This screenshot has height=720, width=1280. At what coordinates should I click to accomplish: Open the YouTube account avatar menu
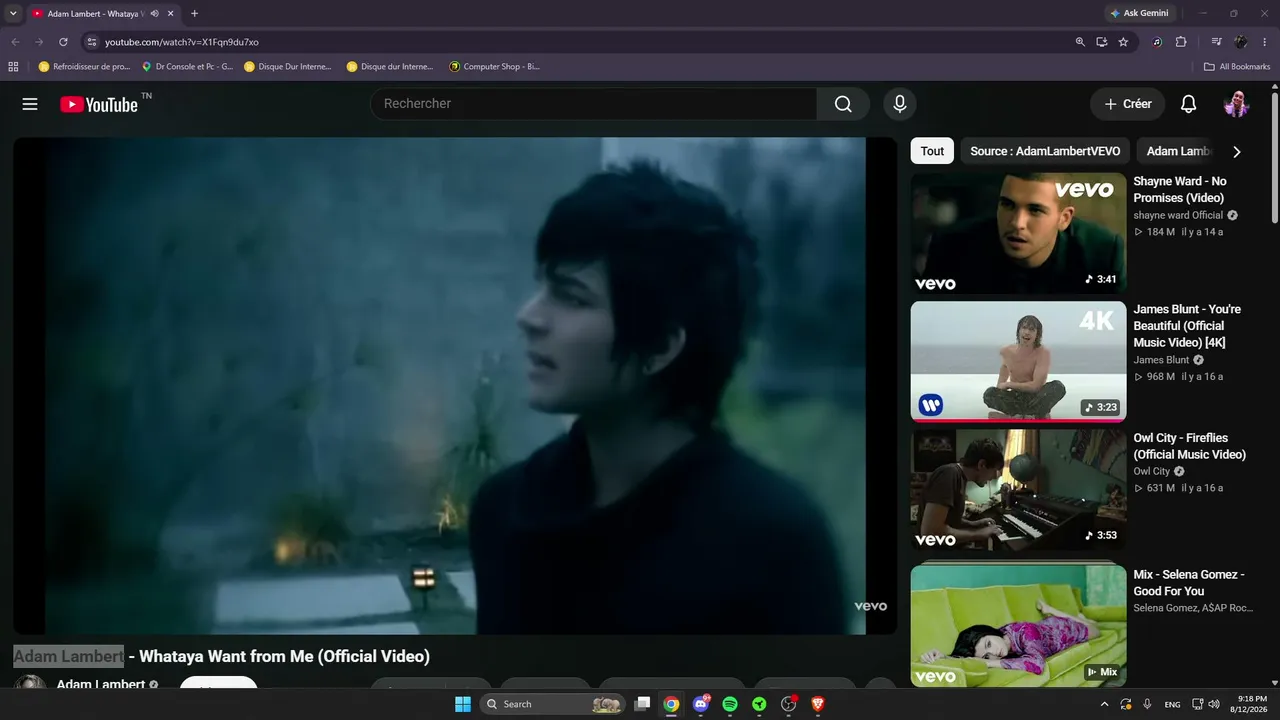tap(1237, 104)
